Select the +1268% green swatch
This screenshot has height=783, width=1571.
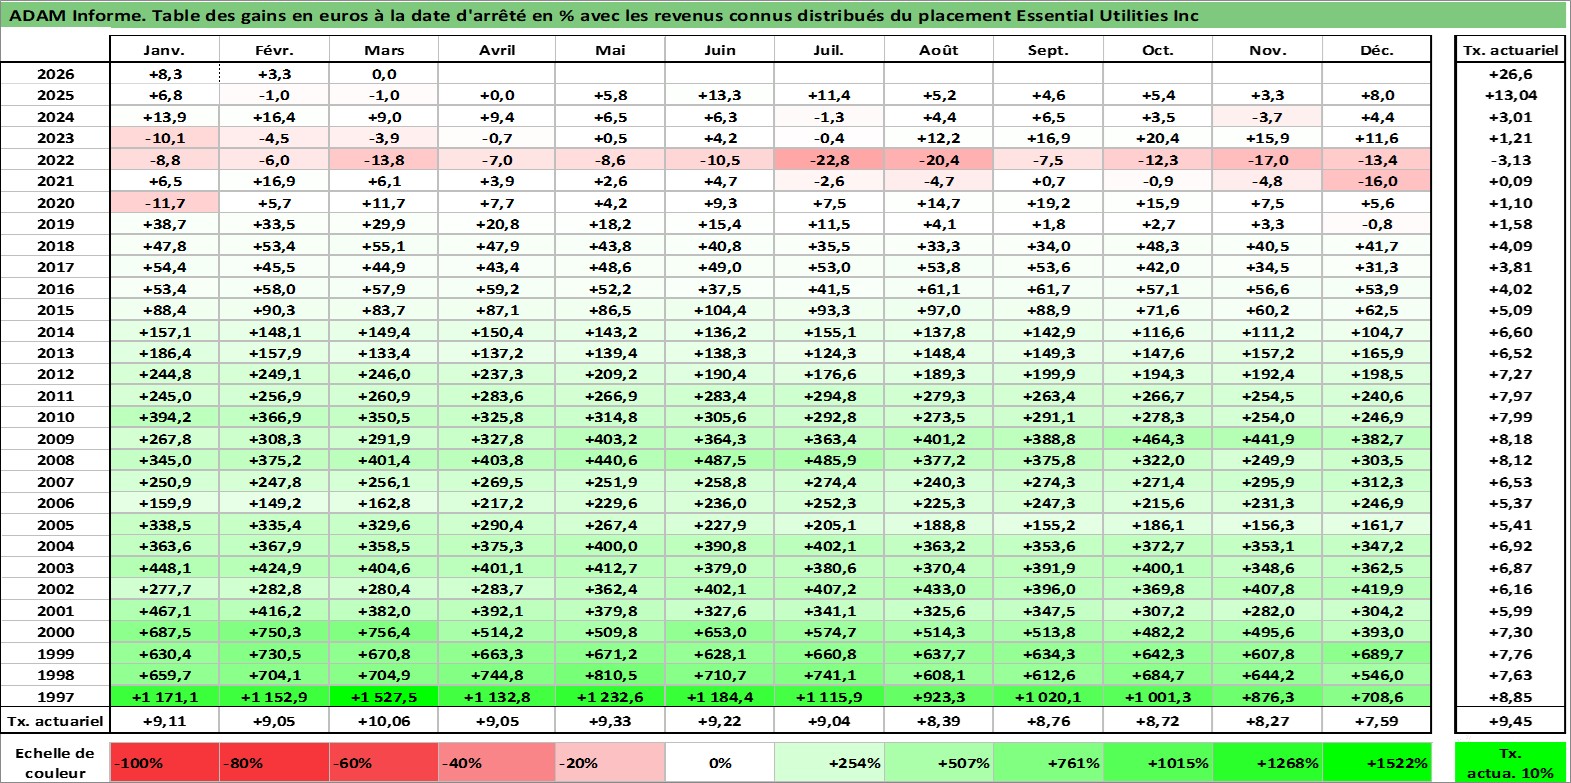click(1267, 762)
